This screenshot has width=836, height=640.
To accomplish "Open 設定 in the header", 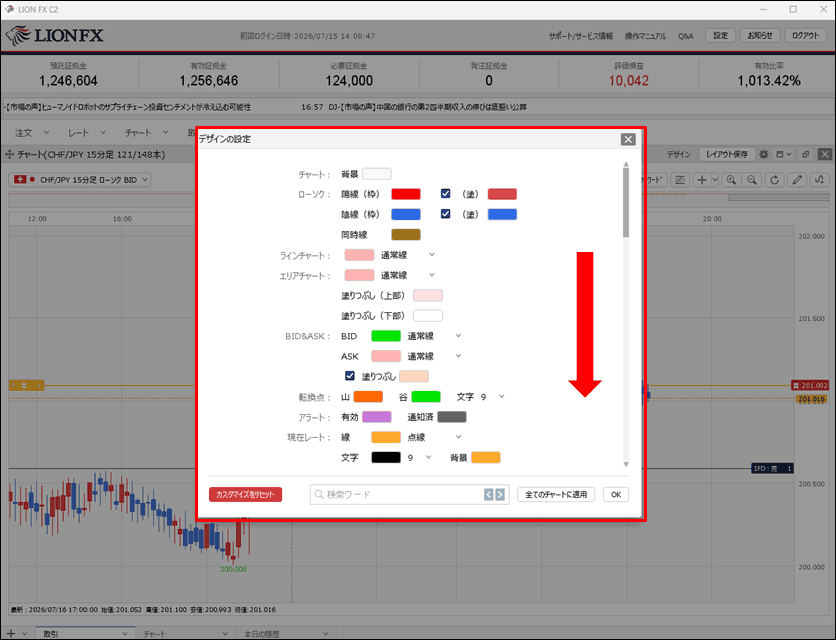I will click(x=720, y=36).
